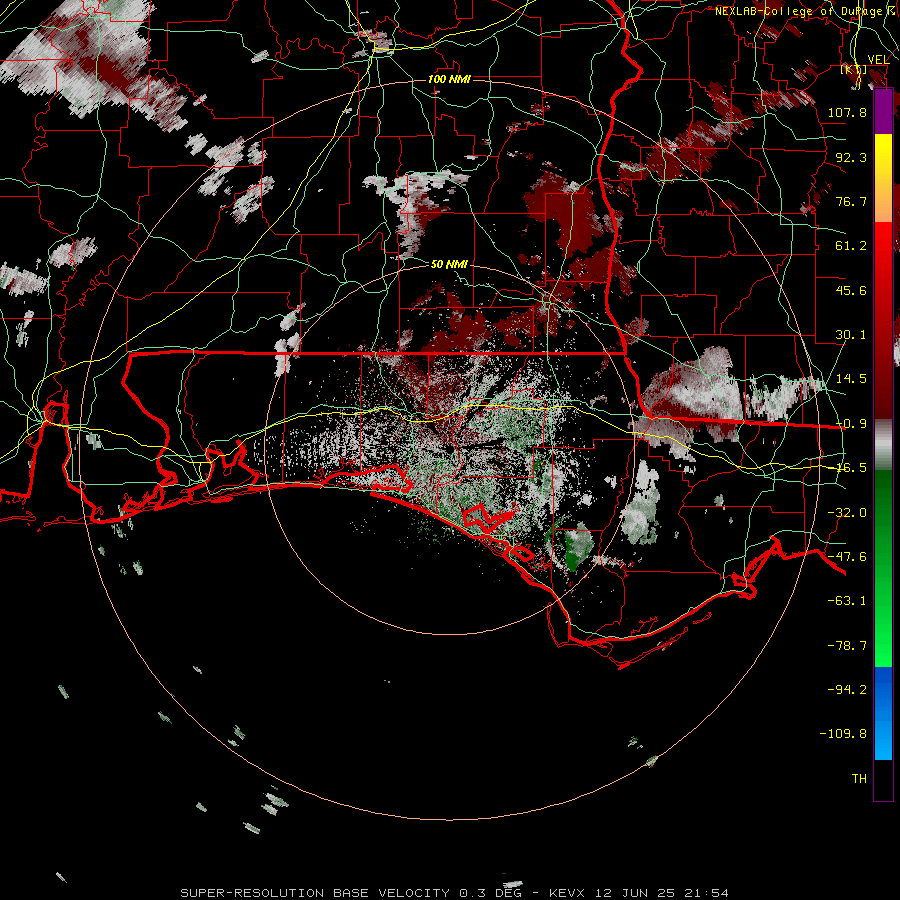Viewport: 900px width, 900px height.
Task: Click the 100 NMI range ring label
Action: pos(449,79)
